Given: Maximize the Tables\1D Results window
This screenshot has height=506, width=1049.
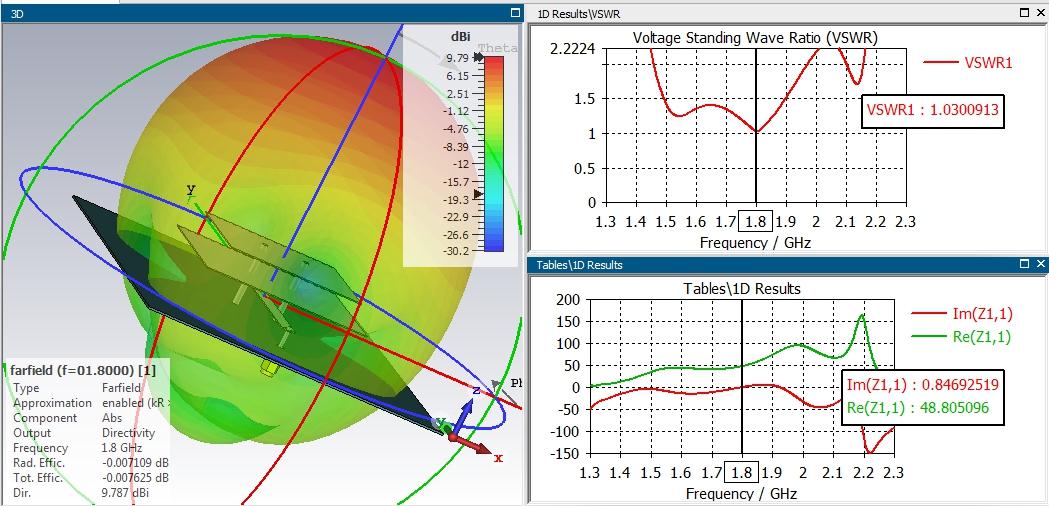Looking at the screenshot, I should (x=1024, y=264).
